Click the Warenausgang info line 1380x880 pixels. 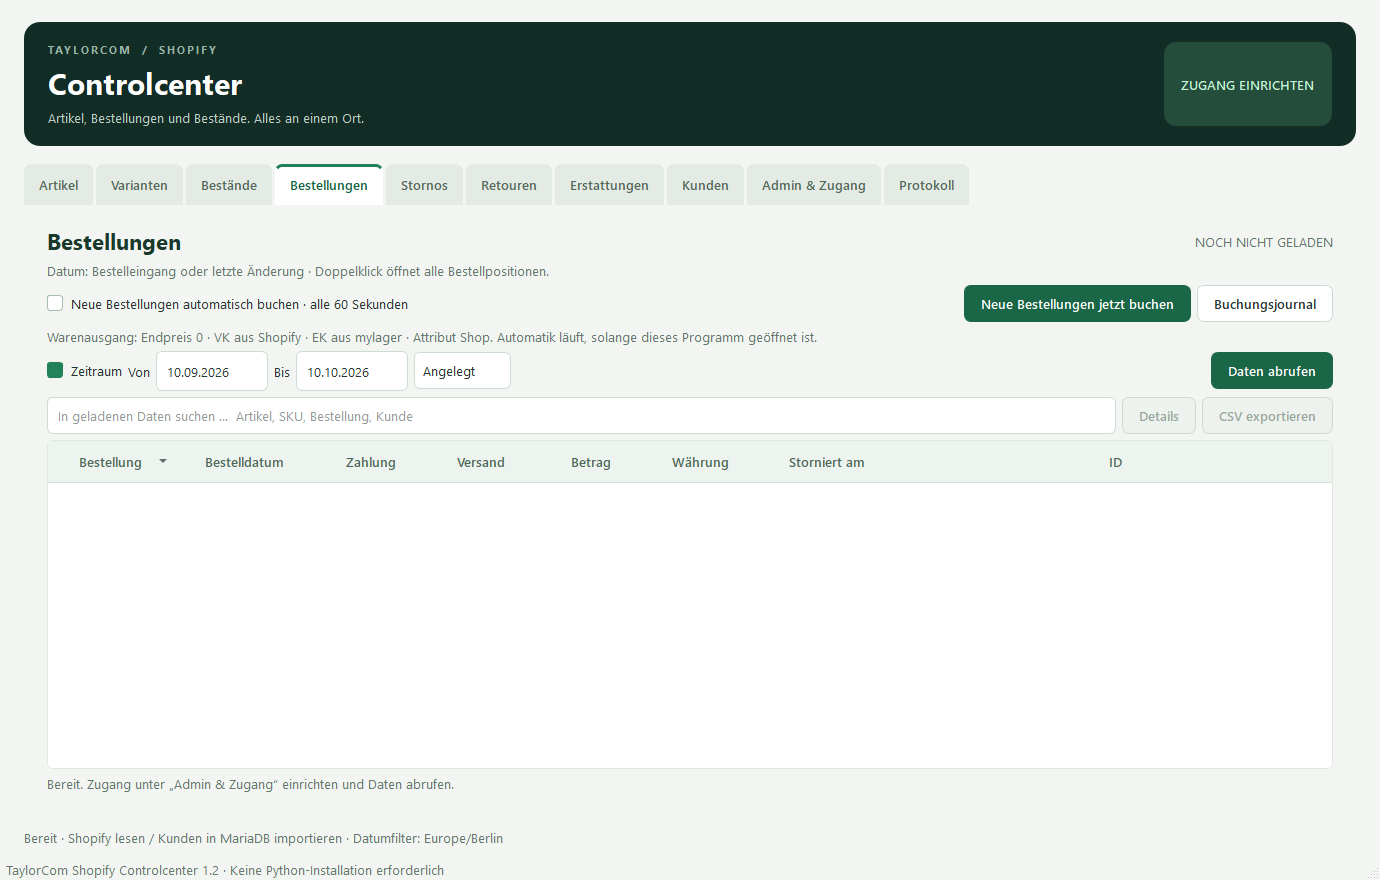click(432, 338)
